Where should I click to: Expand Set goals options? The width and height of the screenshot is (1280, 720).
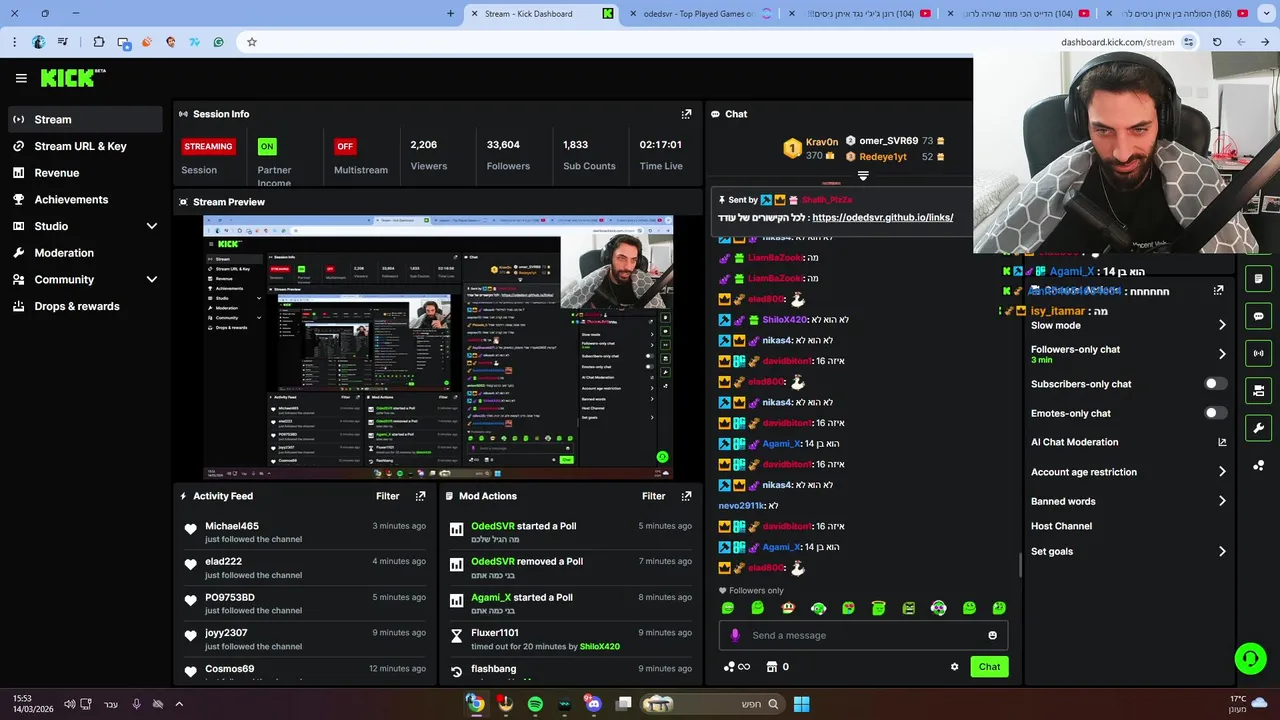point(1222,551)
